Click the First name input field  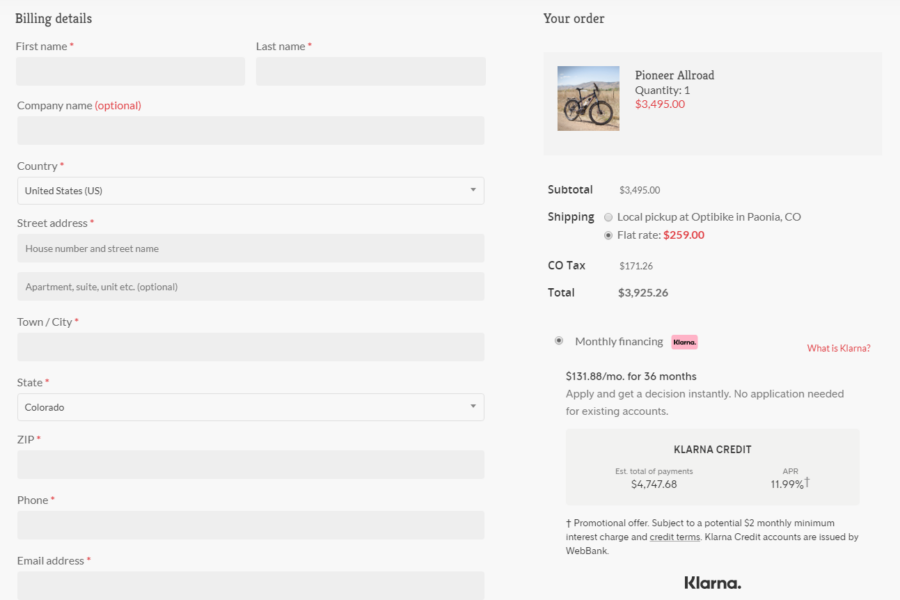tap(130, 71)
